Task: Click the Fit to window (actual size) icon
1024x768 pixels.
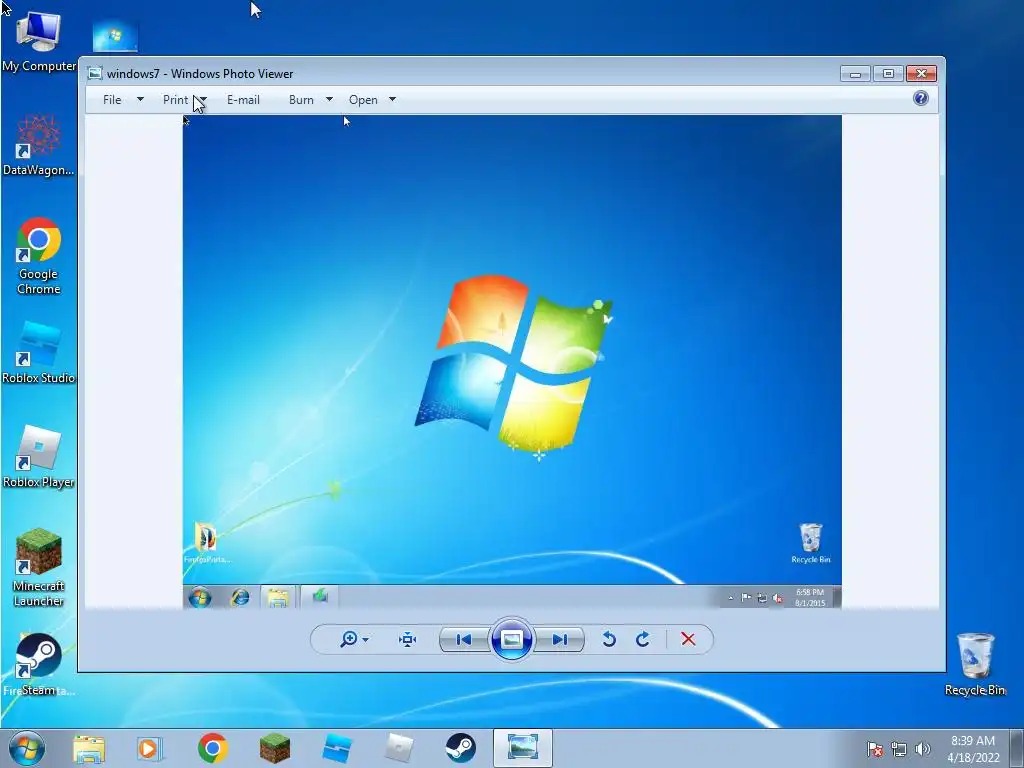Action: pos(408,639)
